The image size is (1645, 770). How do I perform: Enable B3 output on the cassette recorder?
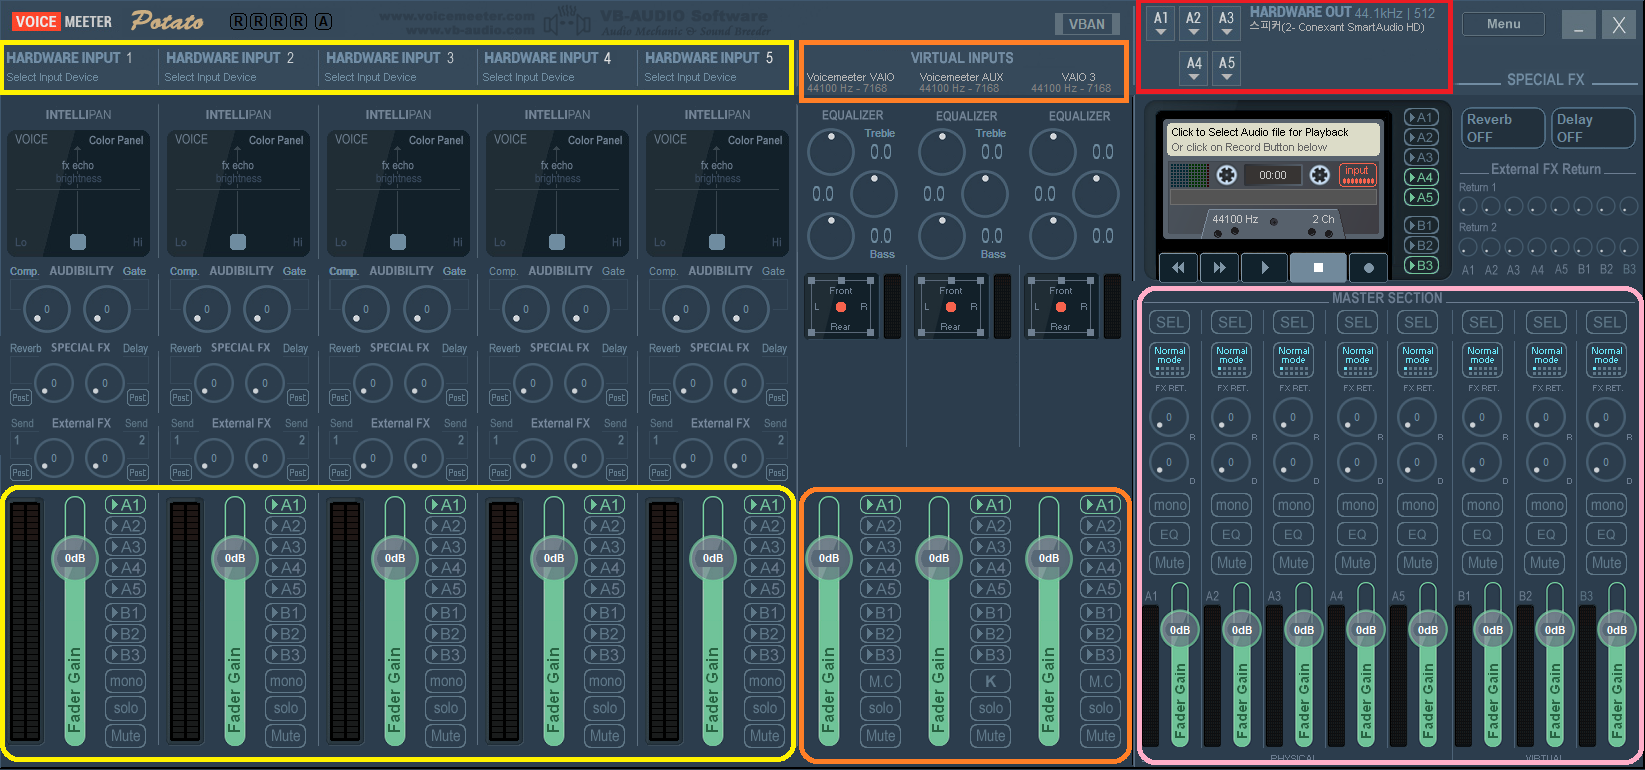(1421, 265)
